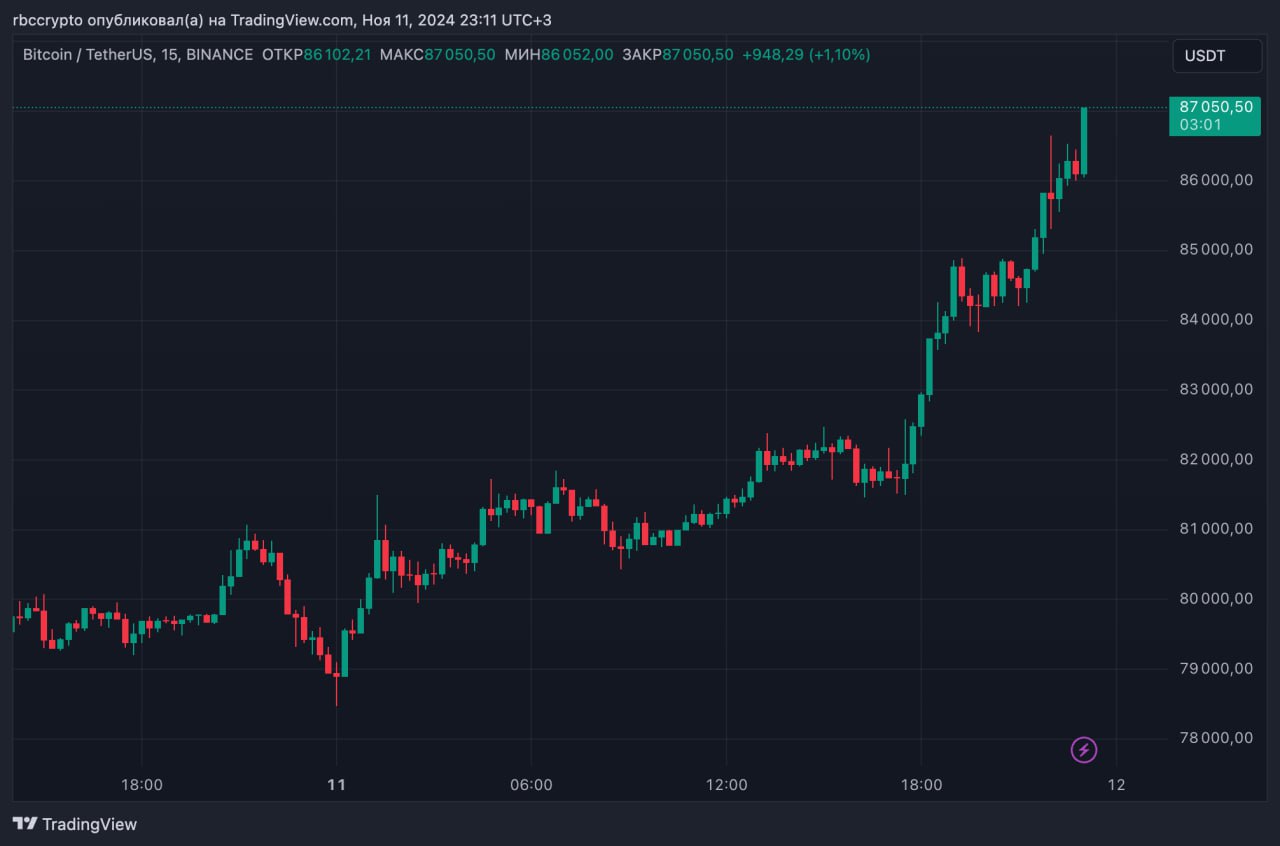Click the high value after МАКС
This screenshot has height=846, width=1280.
click(460, 55)
